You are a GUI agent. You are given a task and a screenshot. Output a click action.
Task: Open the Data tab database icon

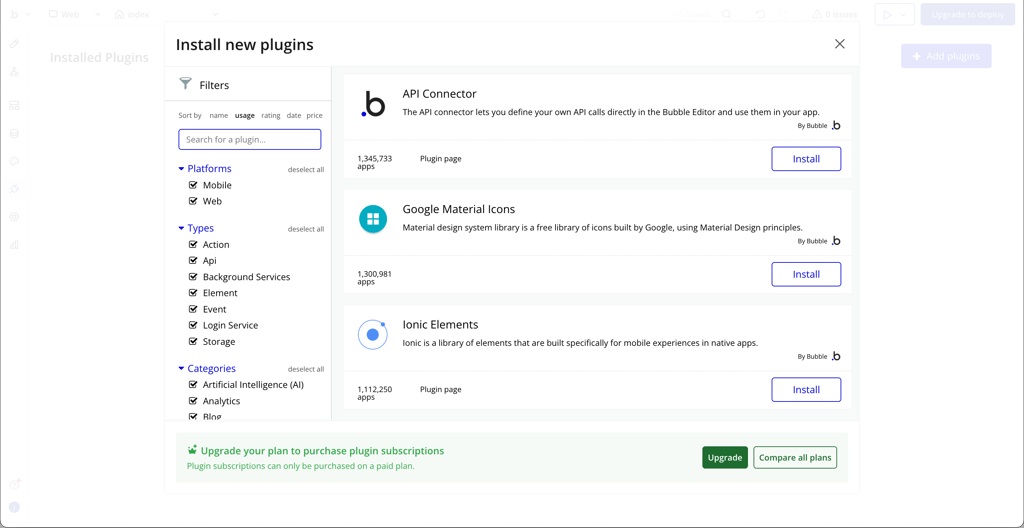click(x=14, y=134)
